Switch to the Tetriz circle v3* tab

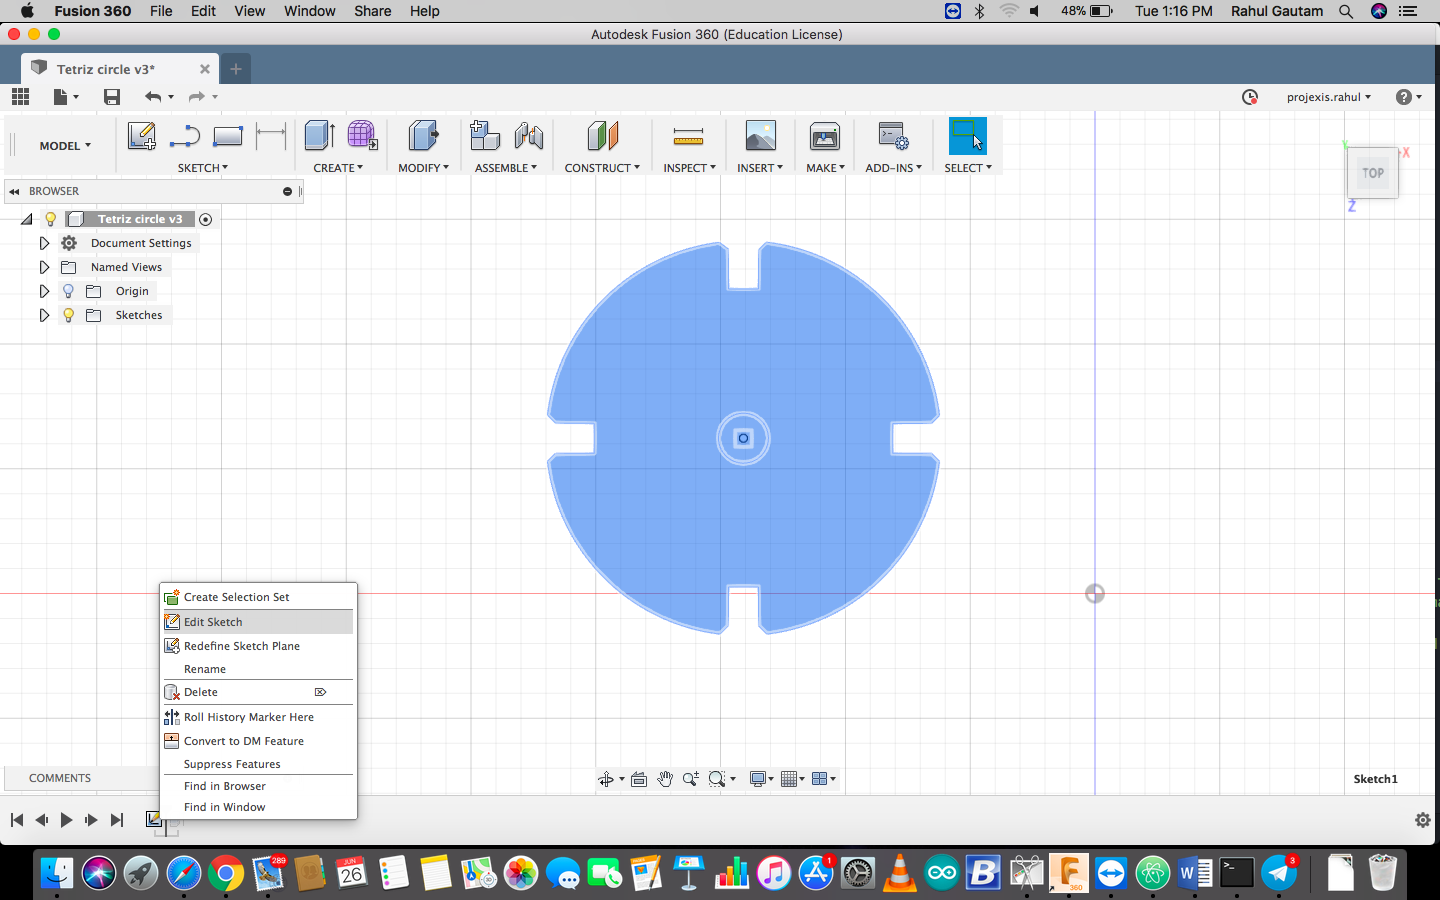(120, 69)
